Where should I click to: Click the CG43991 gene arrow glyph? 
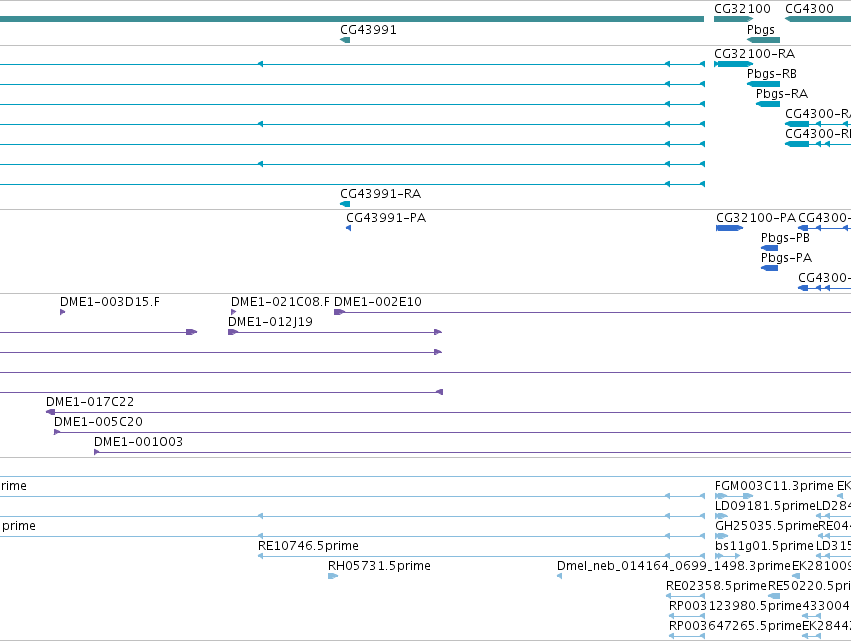pos(345,40)
